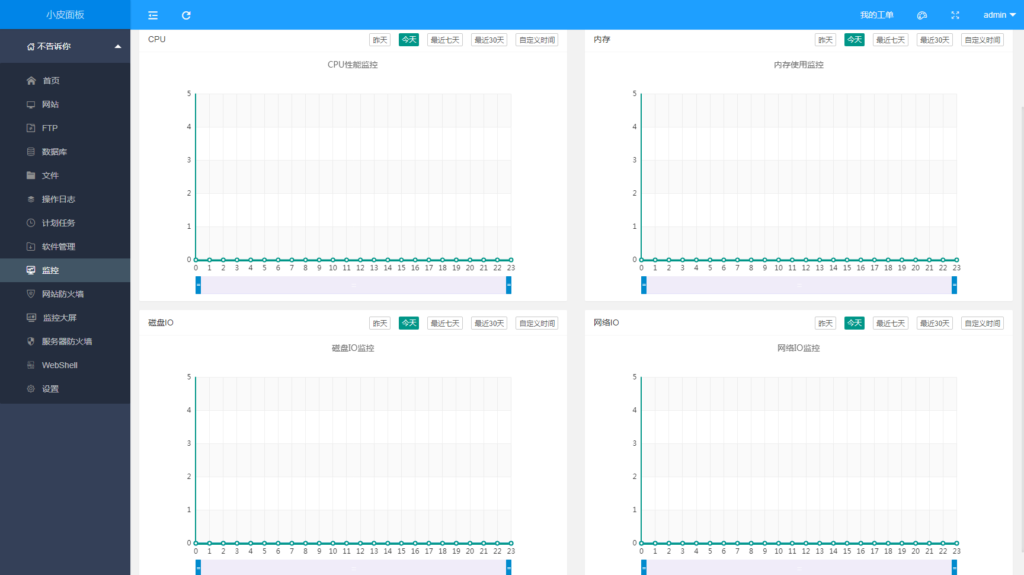Screen dimensions: 1024x575
Task: Select 今天 range for 磁盘IO chart
Action: pos(409,323)
